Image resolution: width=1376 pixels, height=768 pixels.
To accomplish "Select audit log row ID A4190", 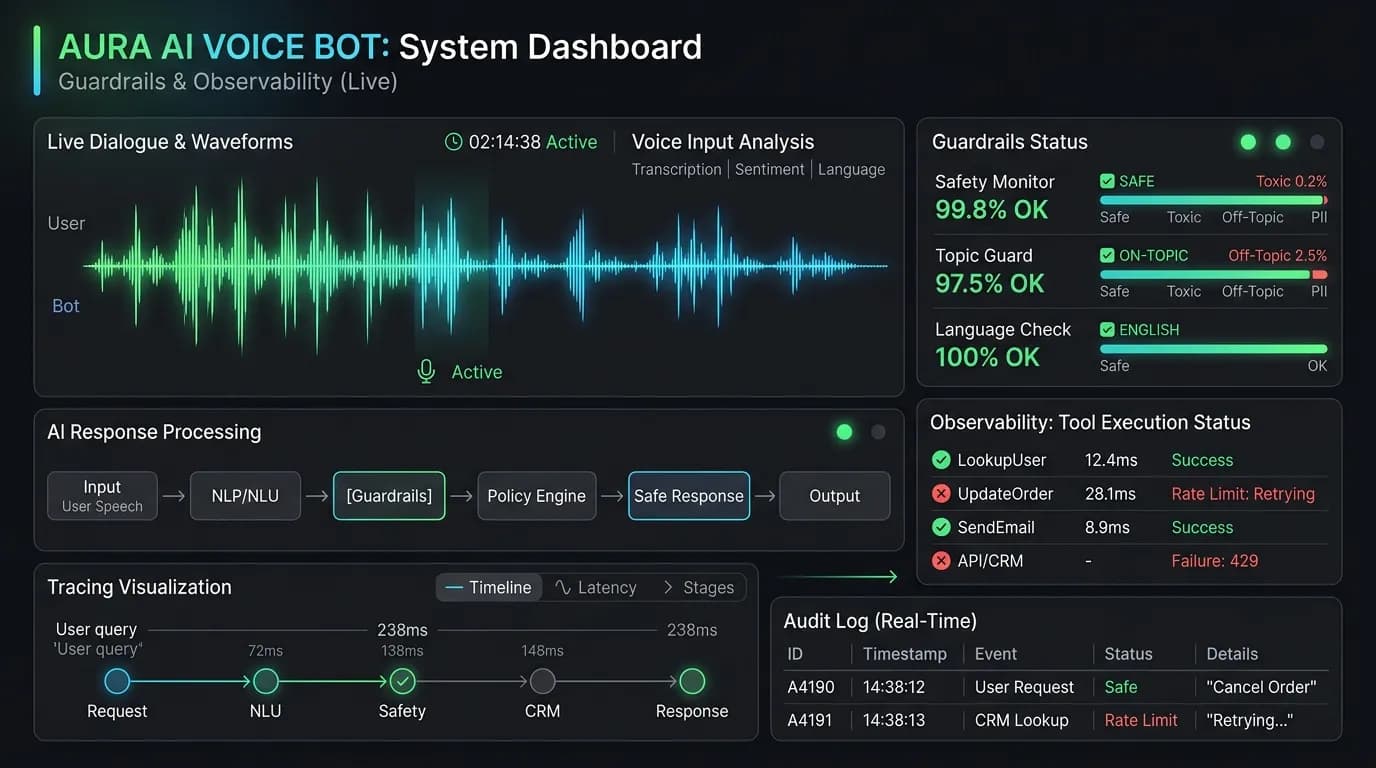I will tap(810, 687).
